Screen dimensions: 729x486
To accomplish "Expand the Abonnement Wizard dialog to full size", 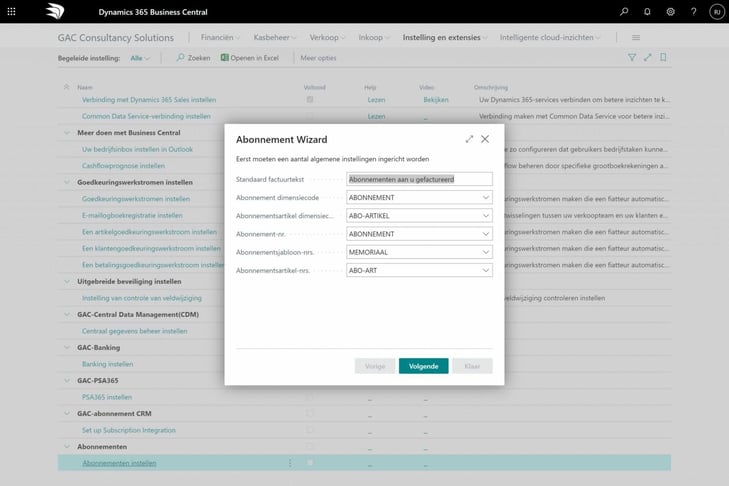I will point(469,139).
